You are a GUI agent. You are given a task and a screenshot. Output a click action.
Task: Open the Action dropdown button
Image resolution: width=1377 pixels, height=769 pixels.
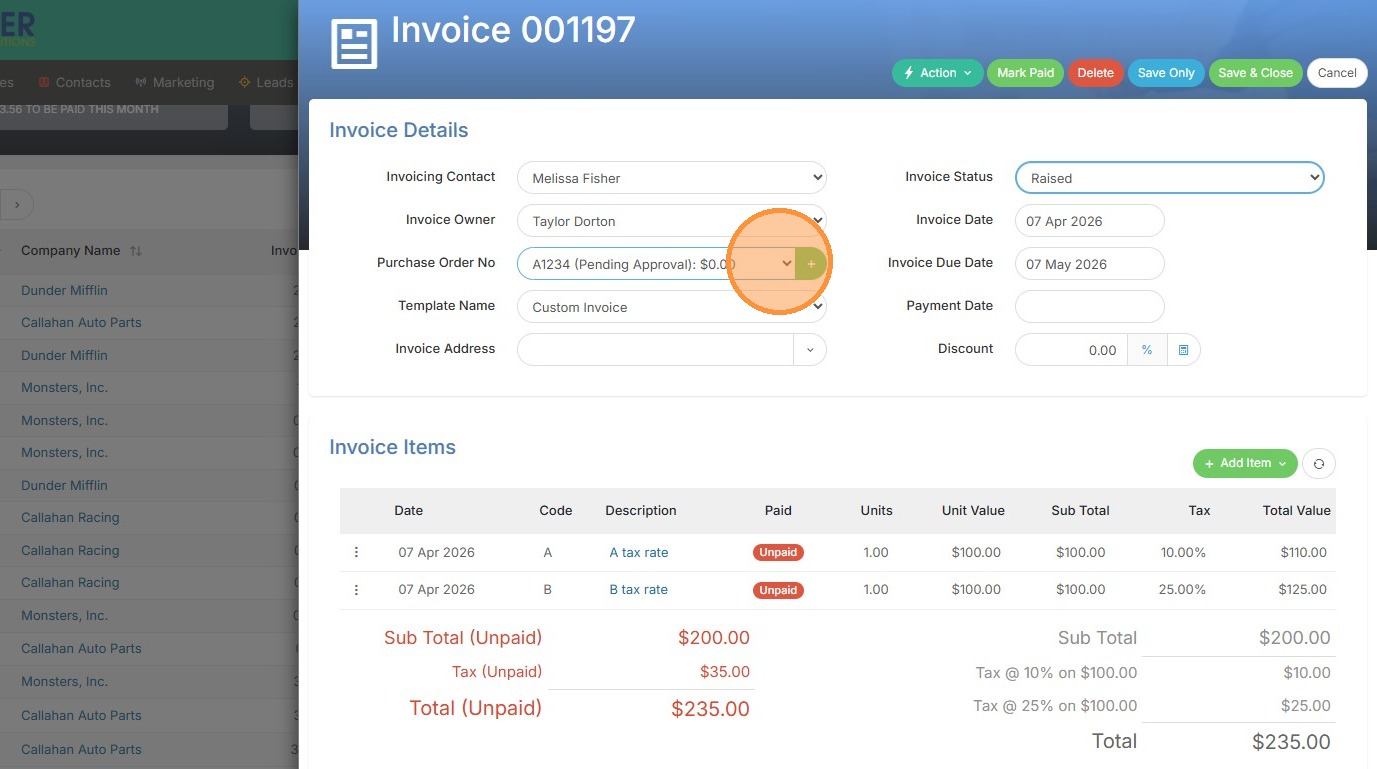(938, 73)
